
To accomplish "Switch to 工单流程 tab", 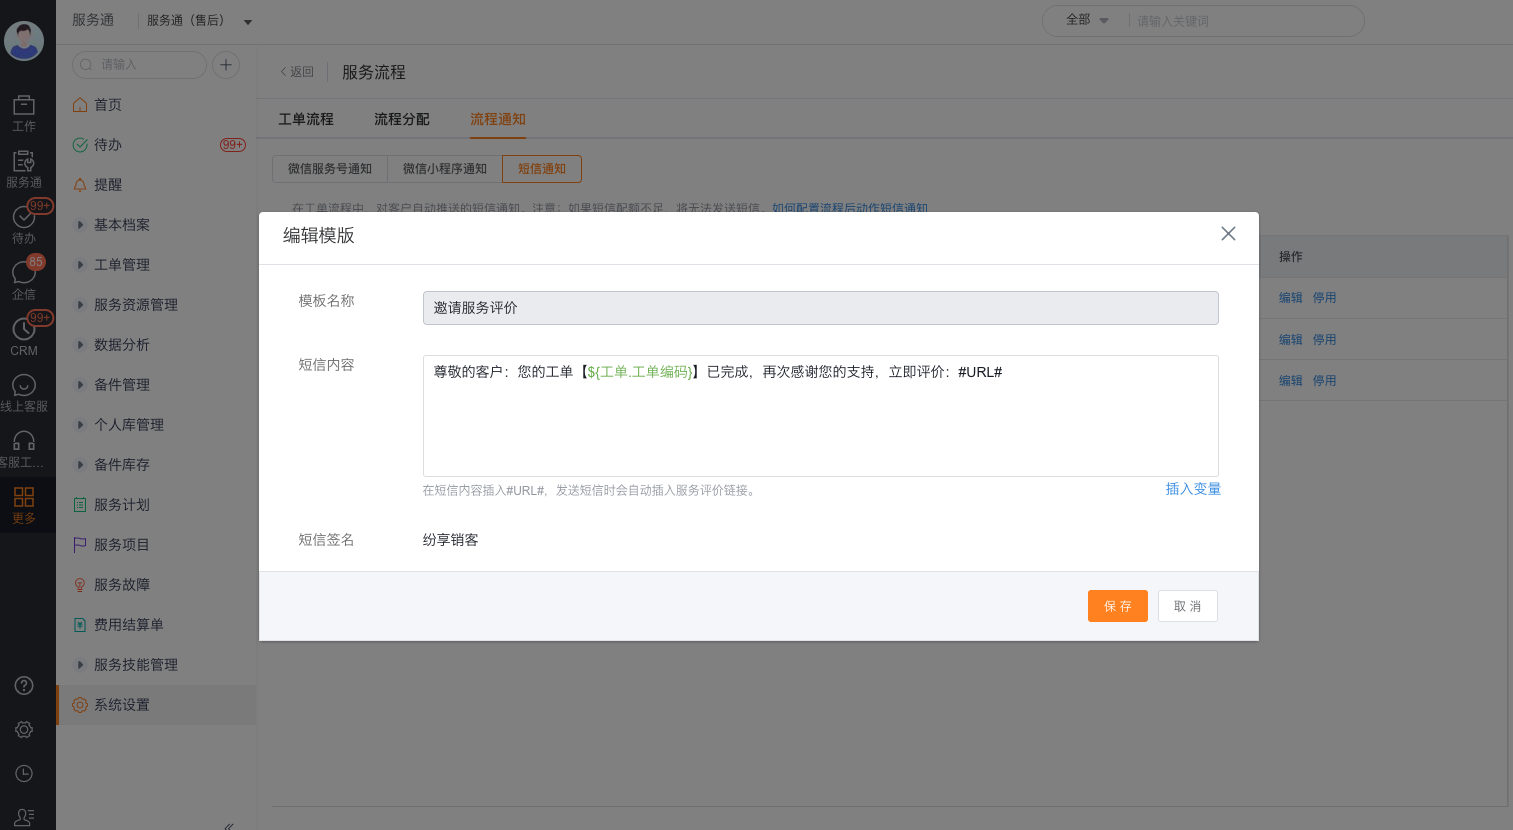I will tap(306, 119).
